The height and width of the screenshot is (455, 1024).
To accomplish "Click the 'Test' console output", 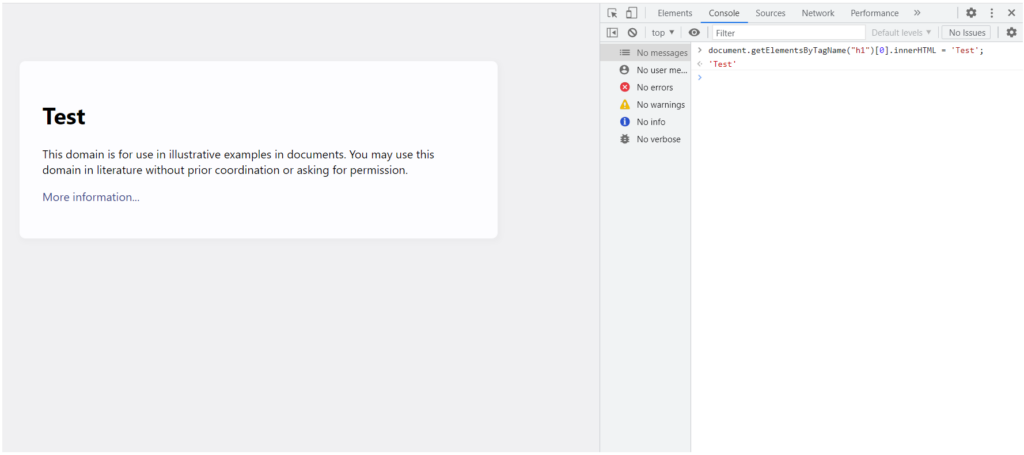I will coord(722,64).
